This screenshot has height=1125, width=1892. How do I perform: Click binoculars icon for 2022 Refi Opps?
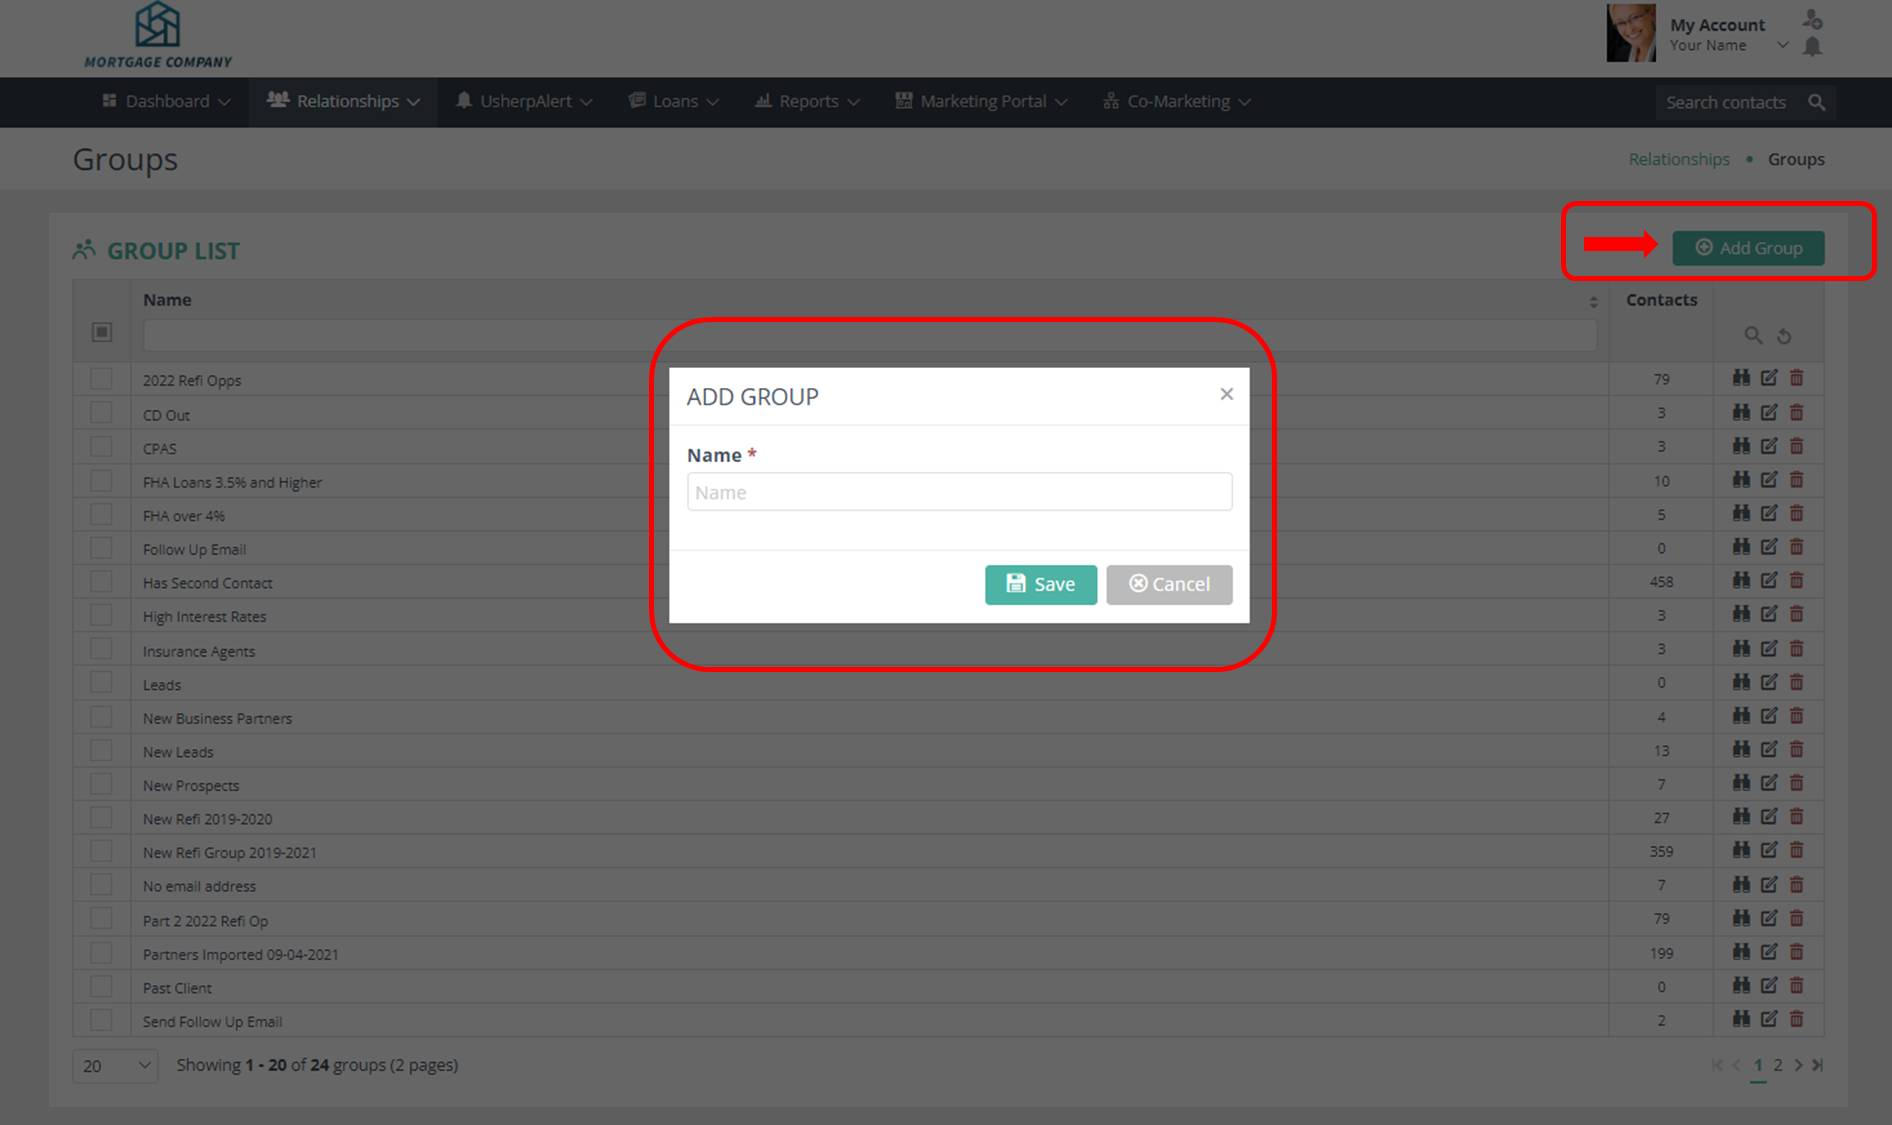pos(1741,378)
